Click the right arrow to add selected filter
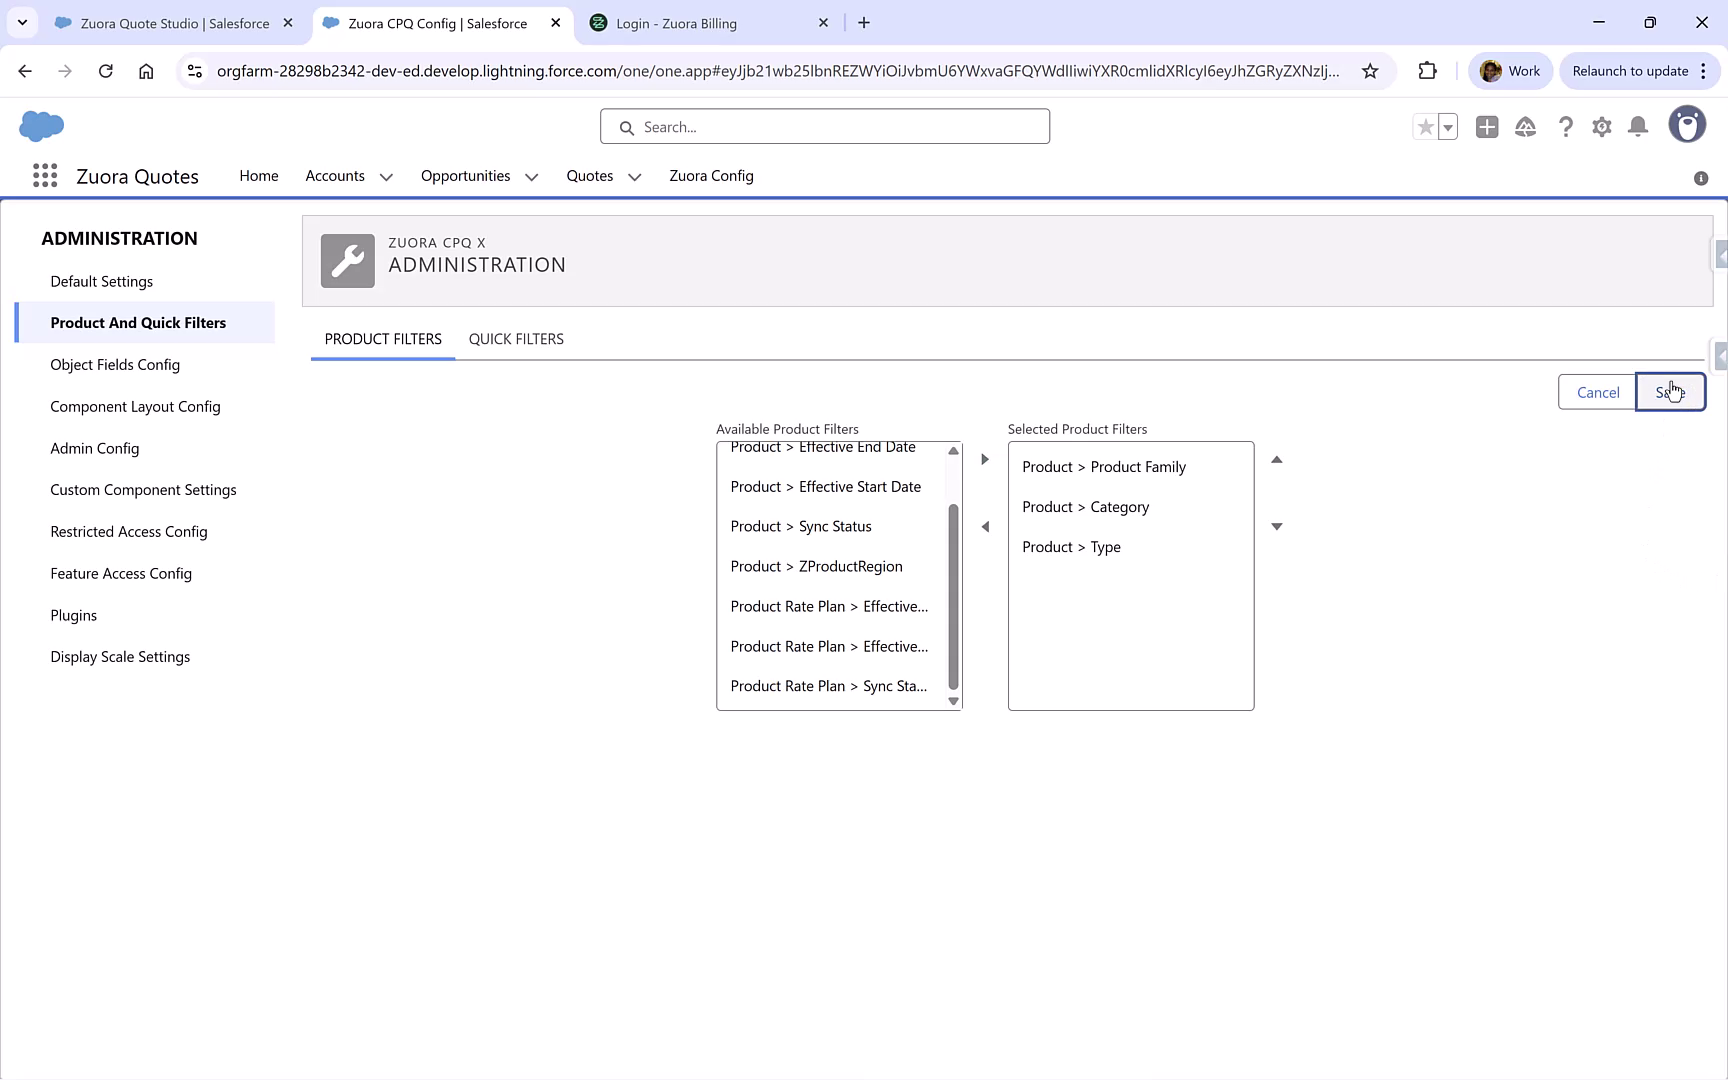Screen dimensions: 1728x1080 pyautogui.click(x=984, y=459)
